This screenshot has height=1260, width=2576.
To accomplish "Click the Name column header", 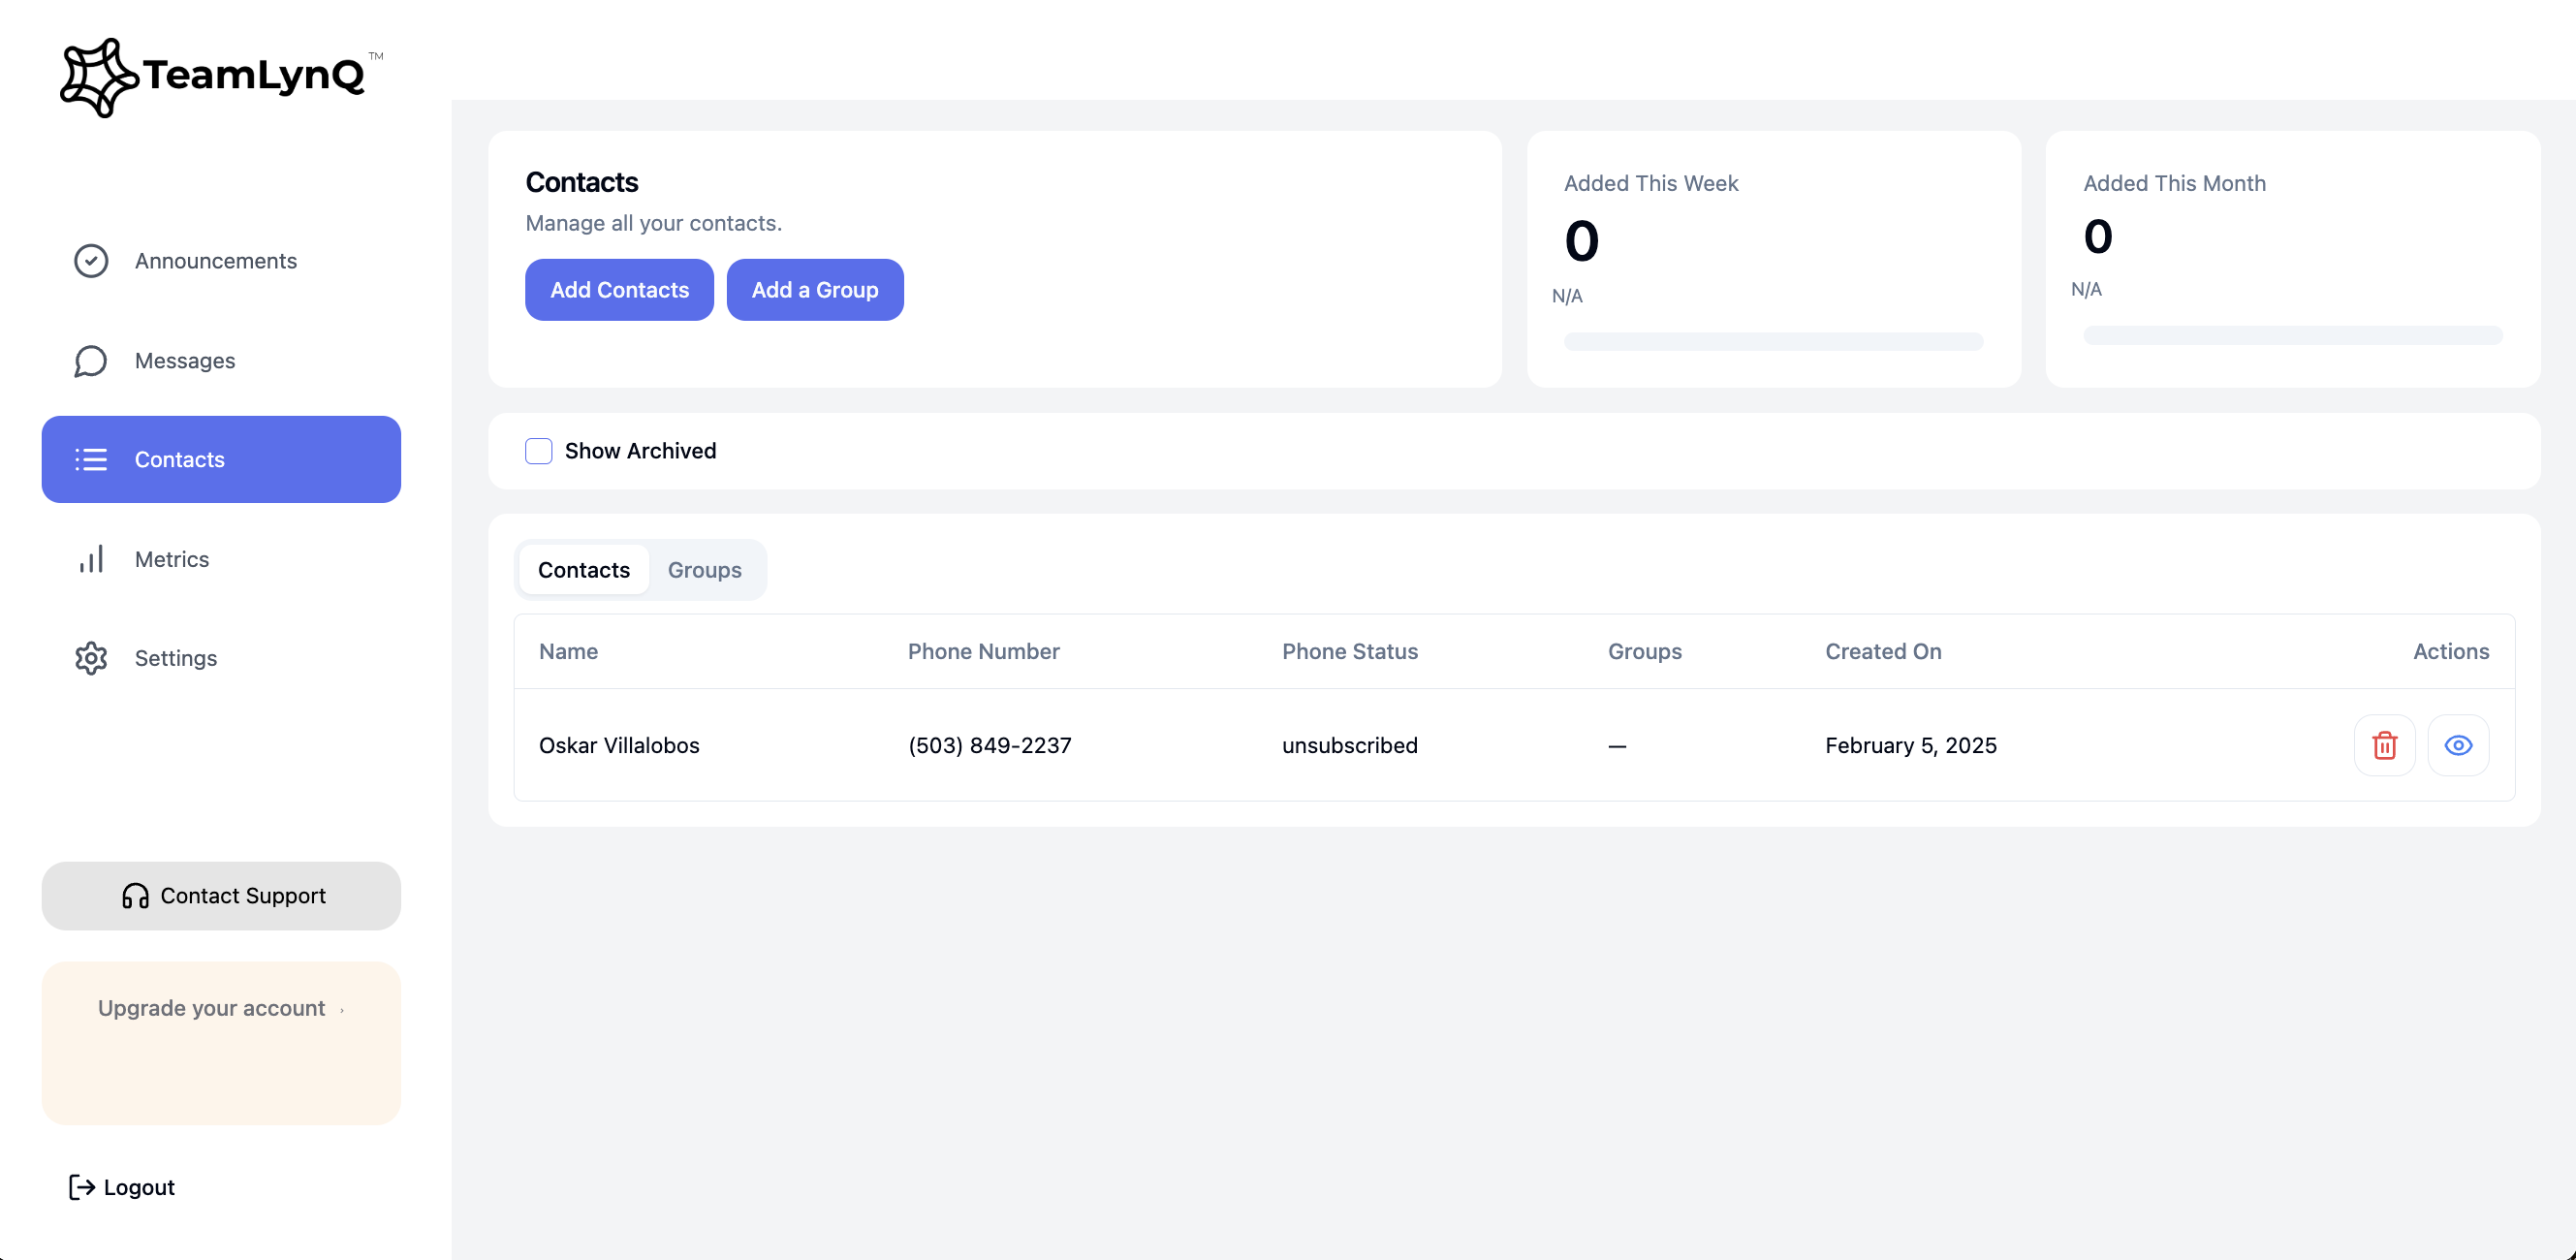I will pos(568,651).
